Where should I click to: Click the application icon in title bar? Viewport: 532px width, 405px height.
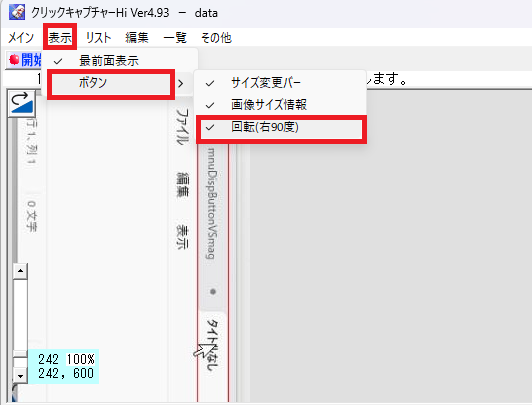17,12
